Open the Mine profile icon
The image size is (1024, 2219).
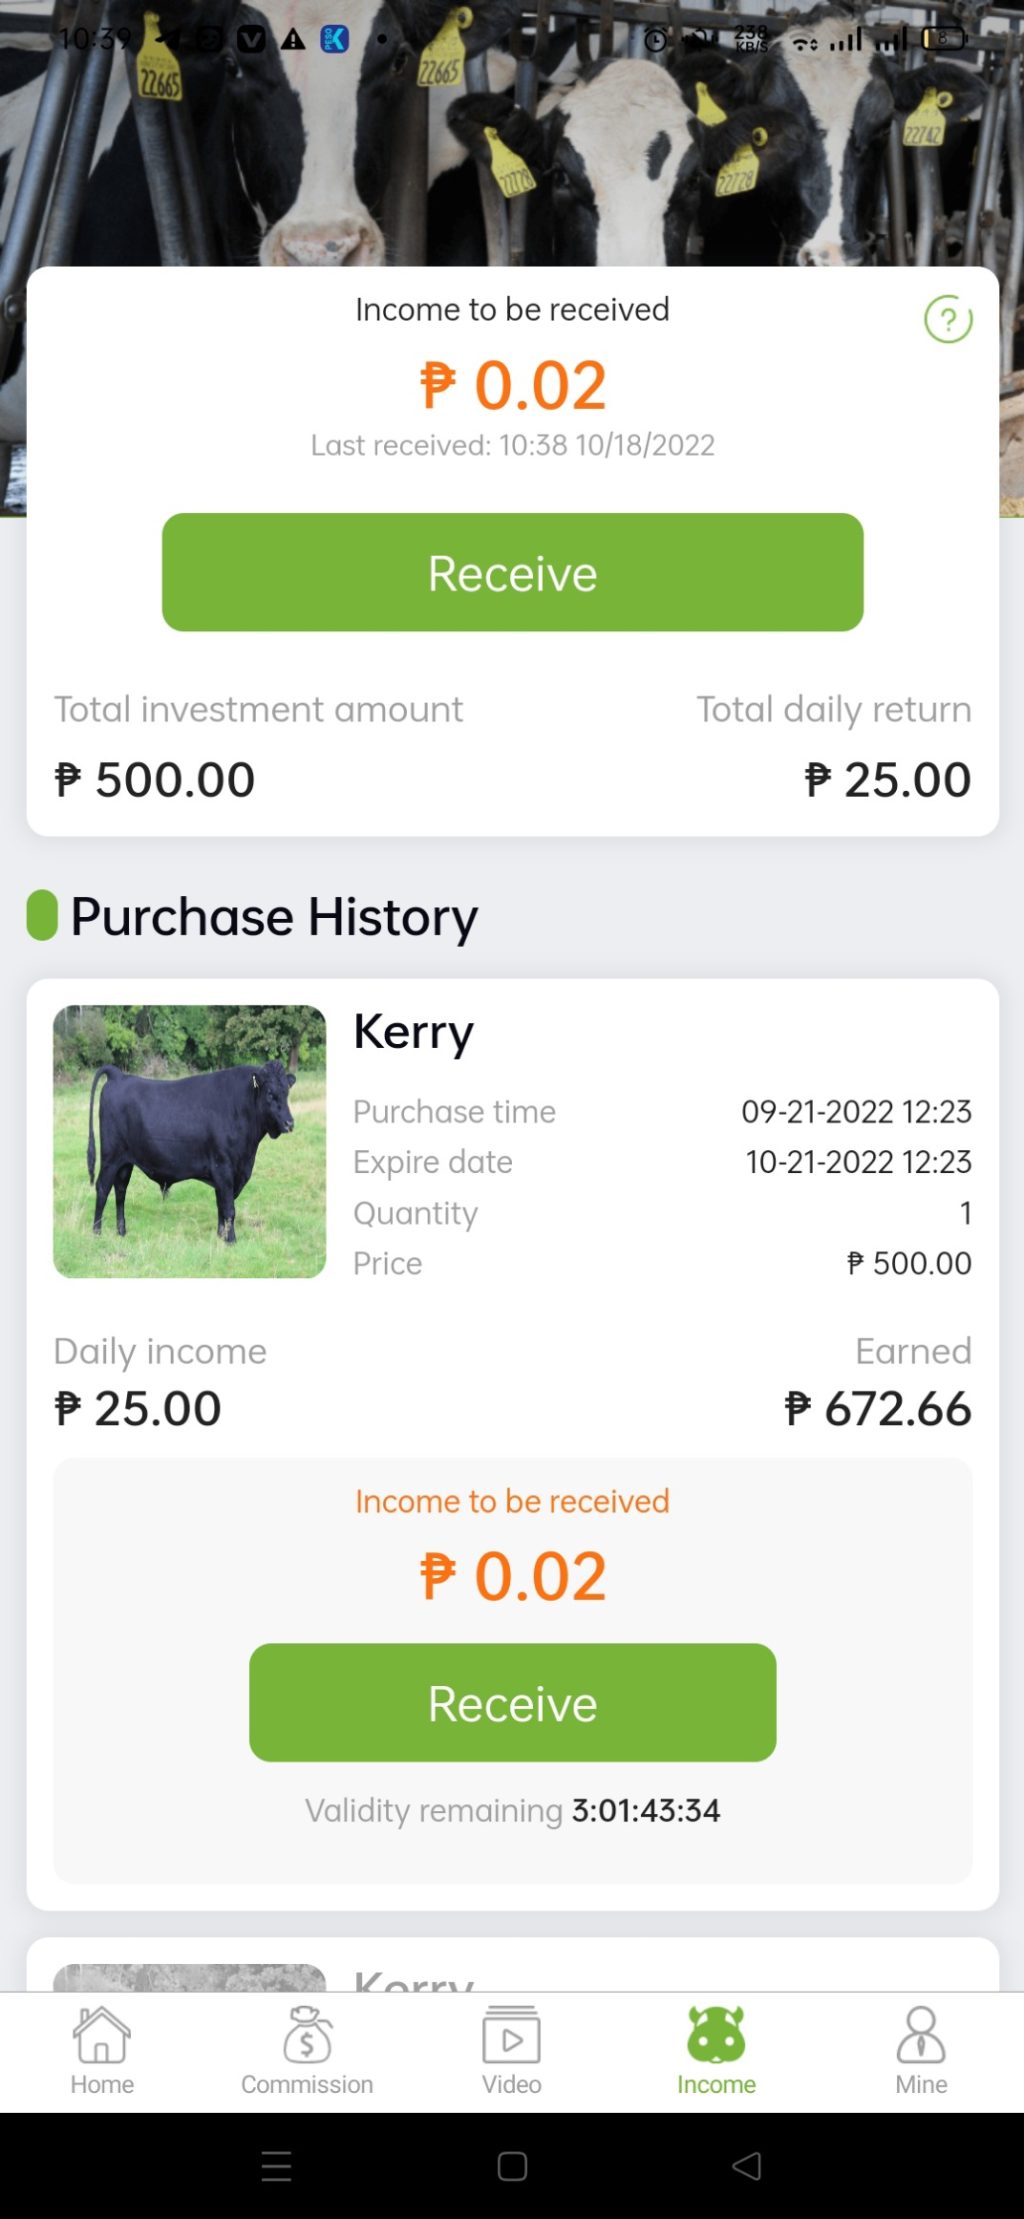pyautogui.click(x=921, y=2035)
